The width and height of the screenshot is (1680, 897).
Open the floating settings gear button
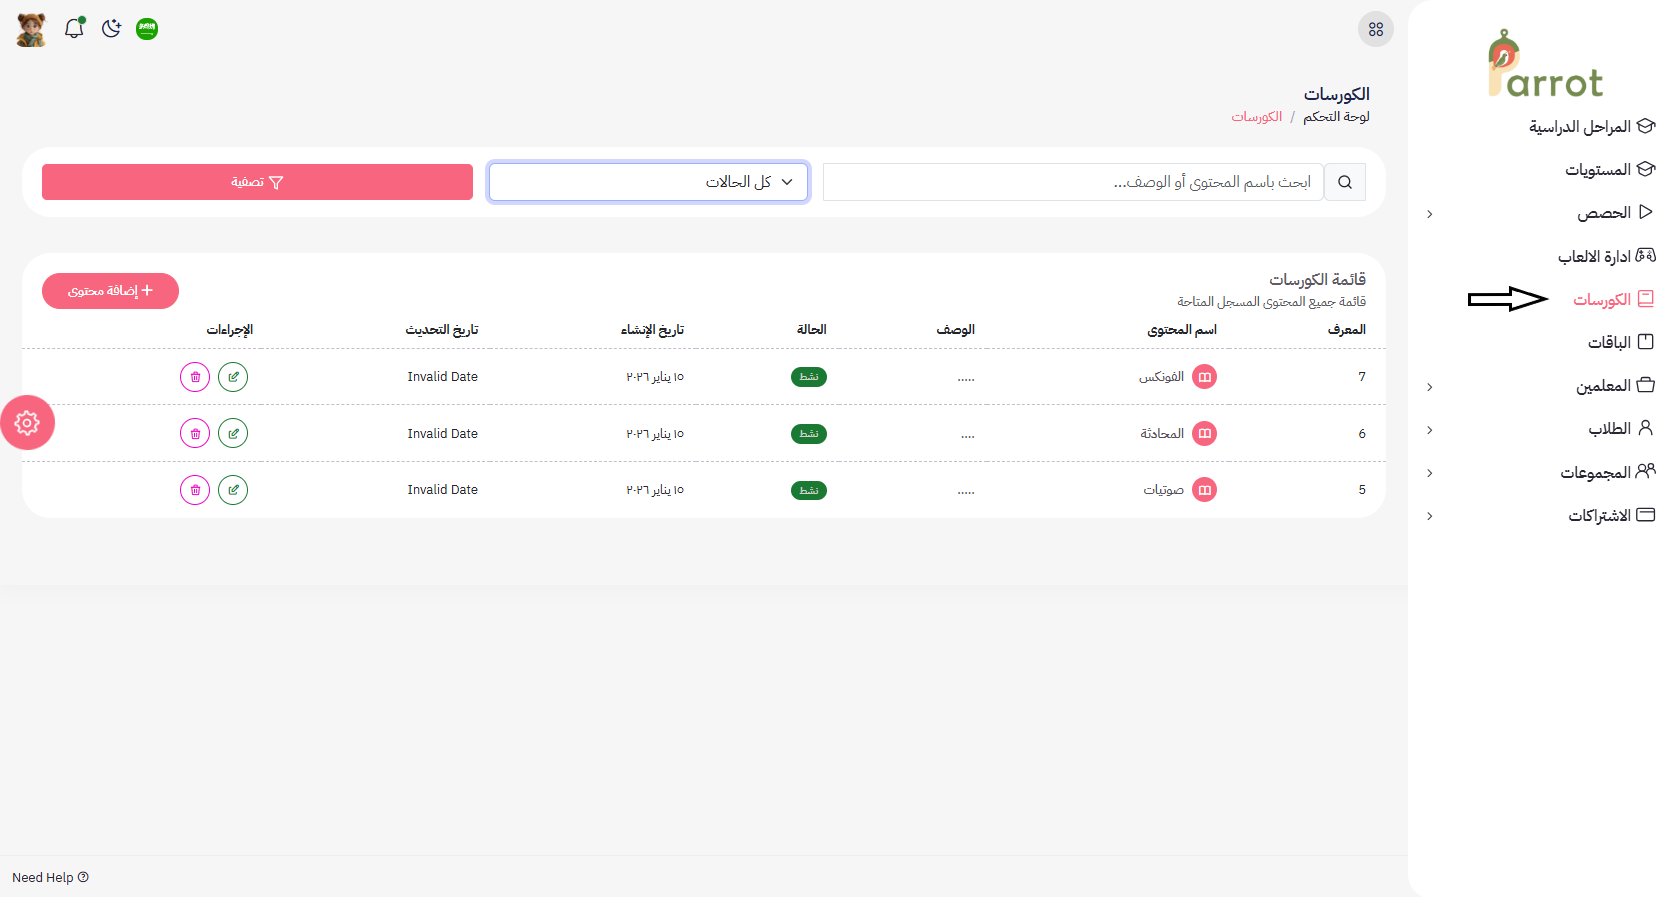click(x=27, y=423)
